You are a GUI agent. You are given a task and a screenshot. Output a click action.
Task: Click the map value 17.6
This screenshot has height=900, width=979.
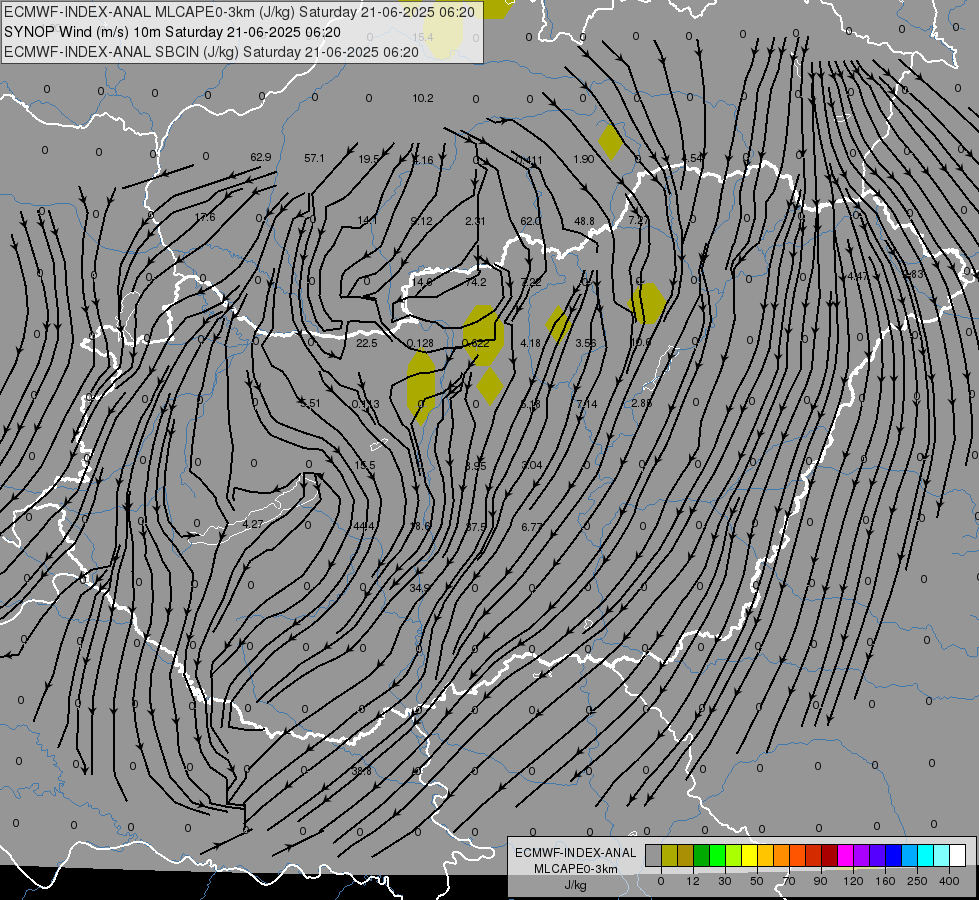(205, 217)
